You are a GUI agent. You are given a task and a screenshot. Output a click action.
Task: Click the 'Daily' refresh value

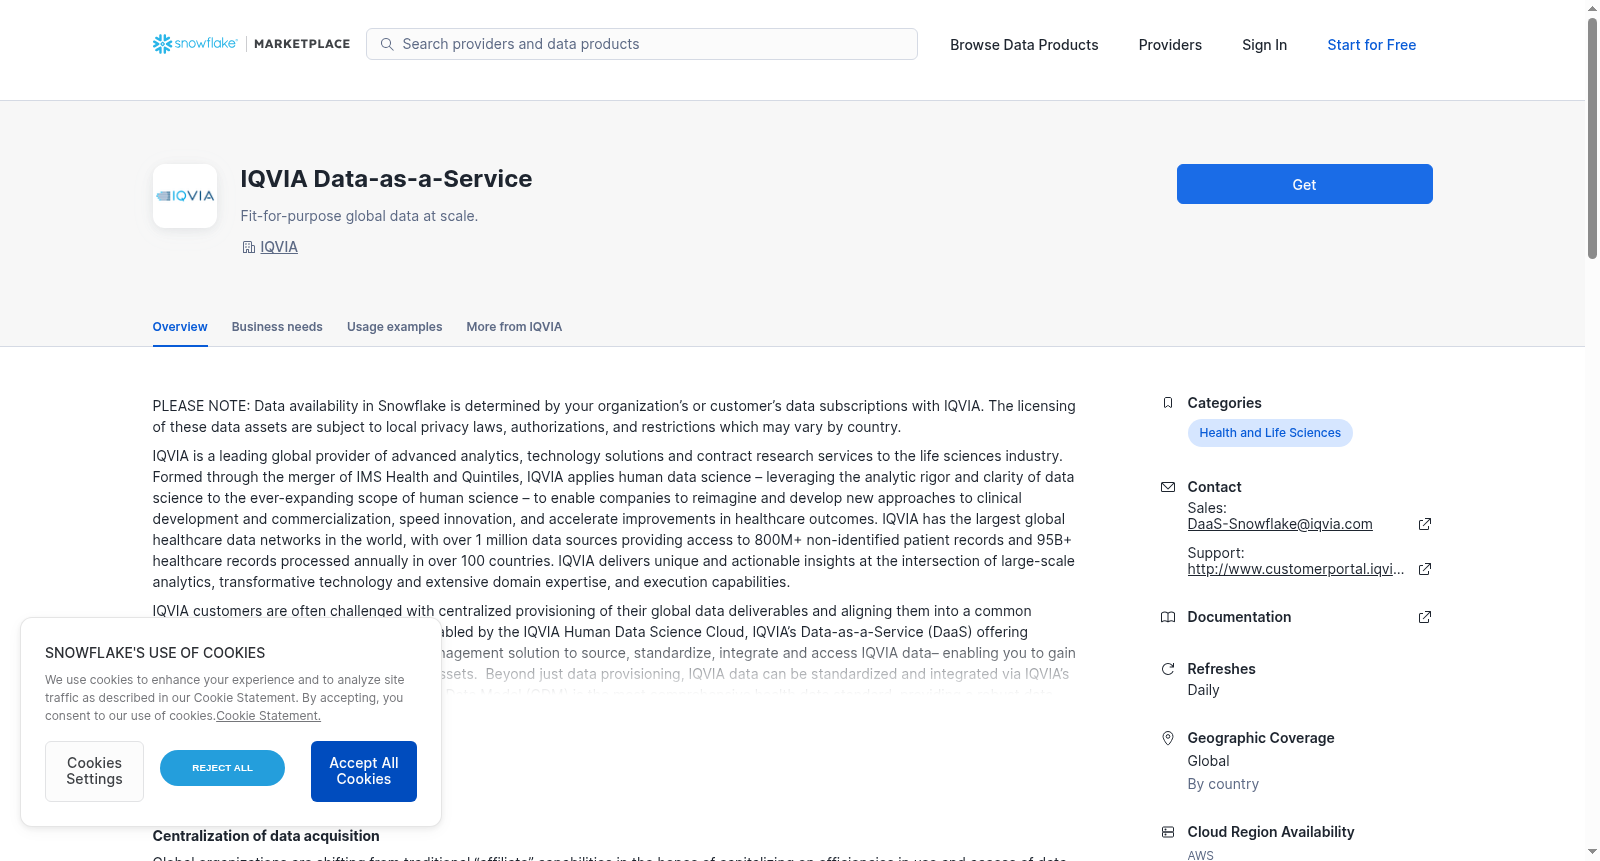(x=1203, y=690)
